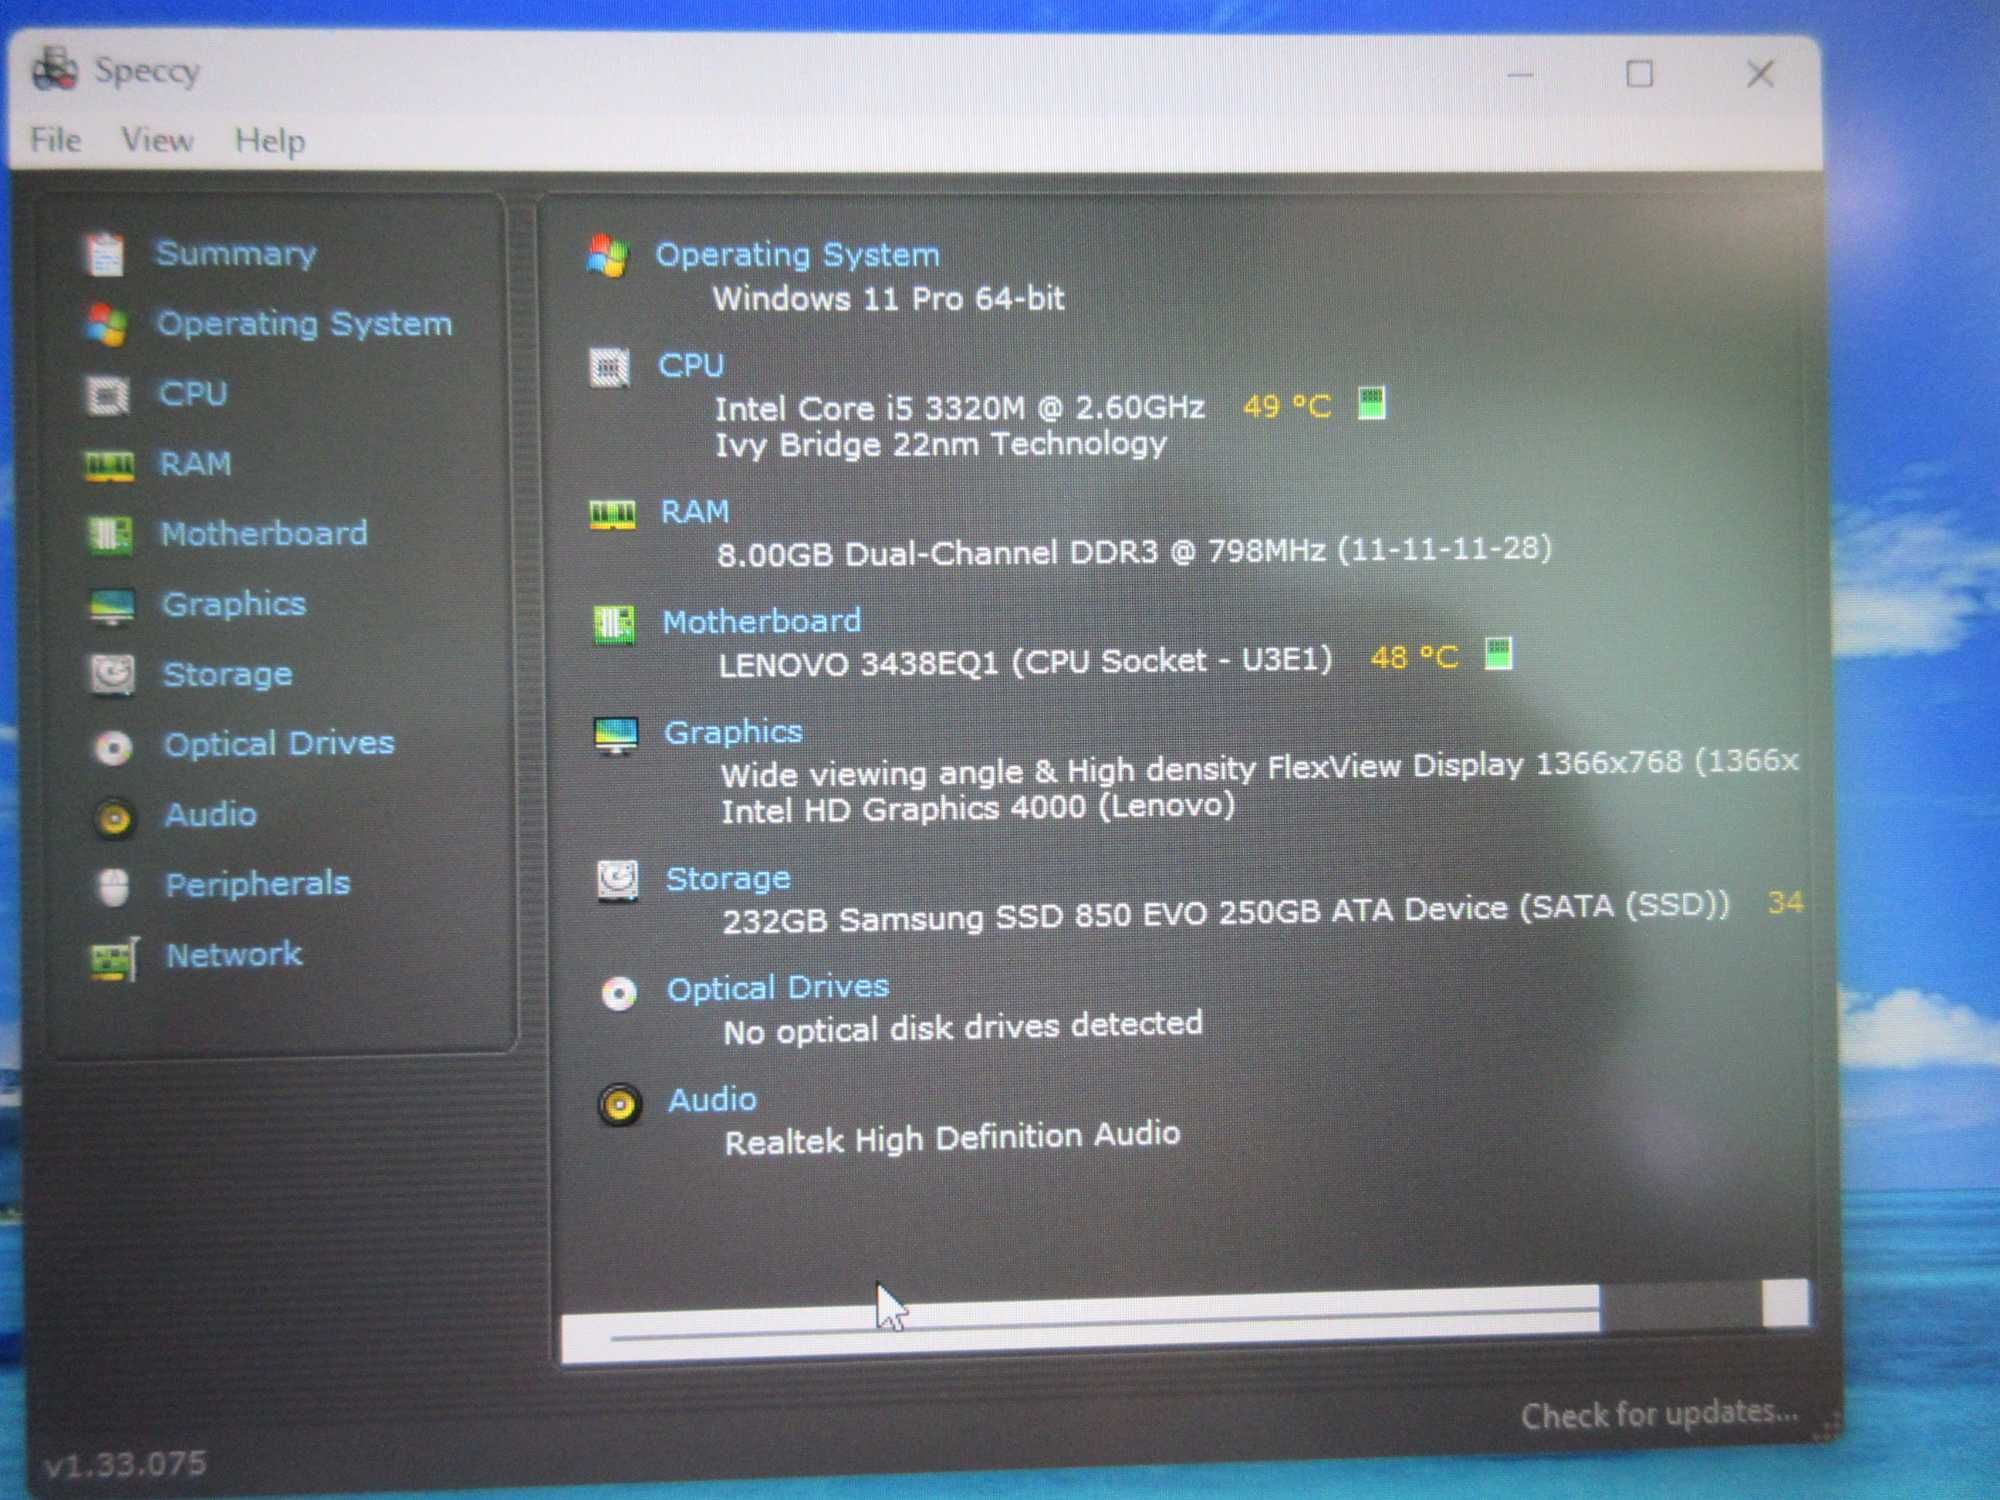Open Motherboard sidebar entry
This screenshot has height=1500, width=2000.
pyautogui.click(x=264, y=534)
